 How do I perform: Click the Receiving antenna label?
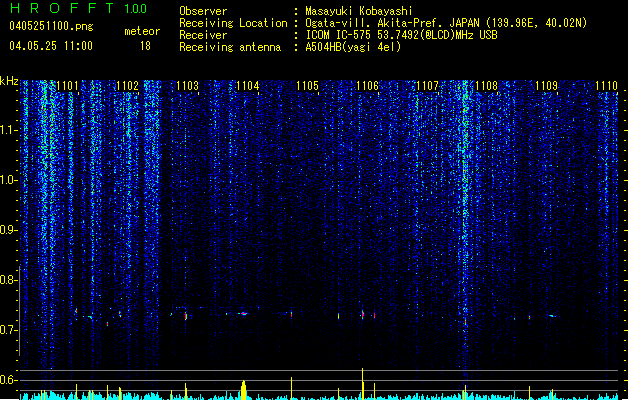coord(230,47)
